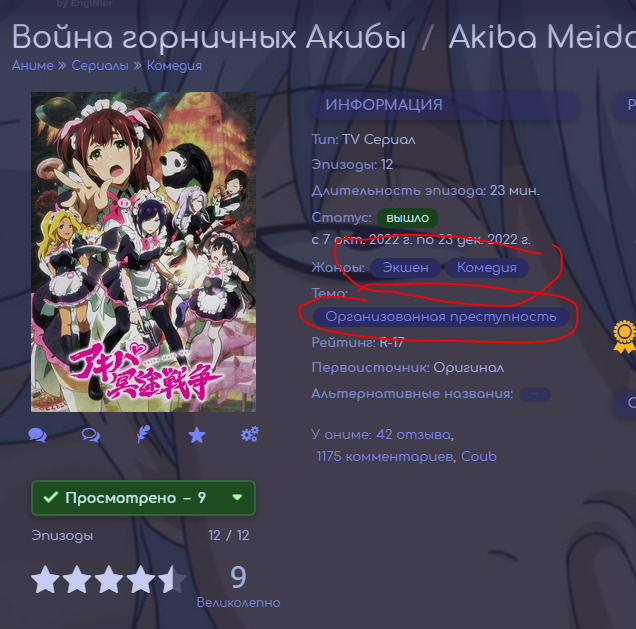Open the Организованная преступность theme tag
This screenshot has width=636, height=629.
440,317
